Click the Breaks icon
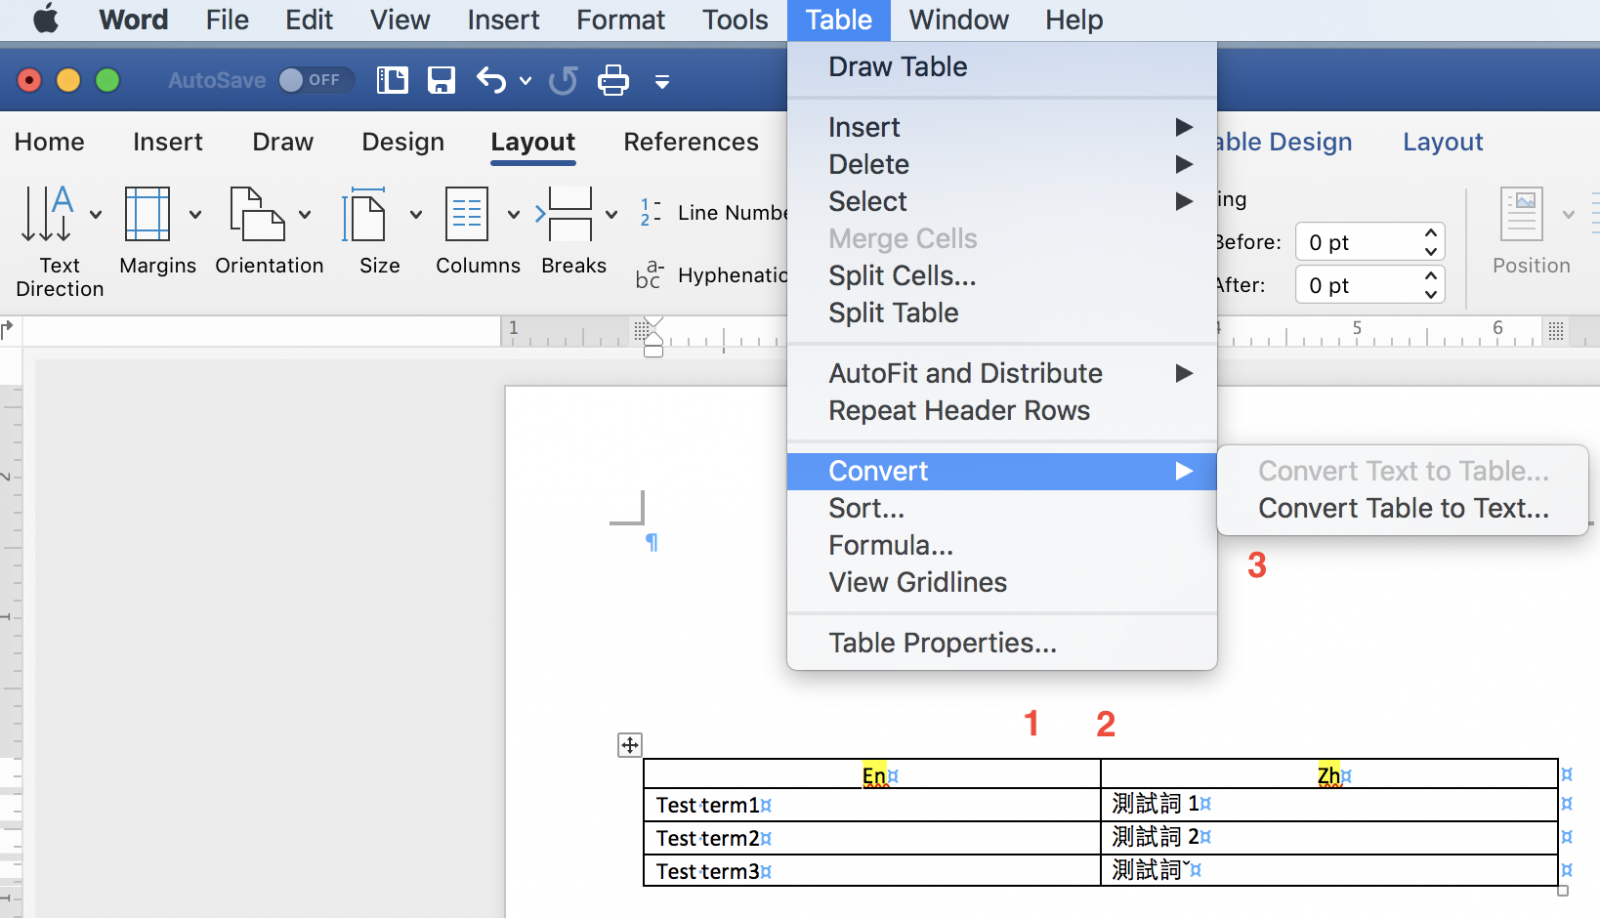Screen dimensions: 1600x918 coord(569,214)
